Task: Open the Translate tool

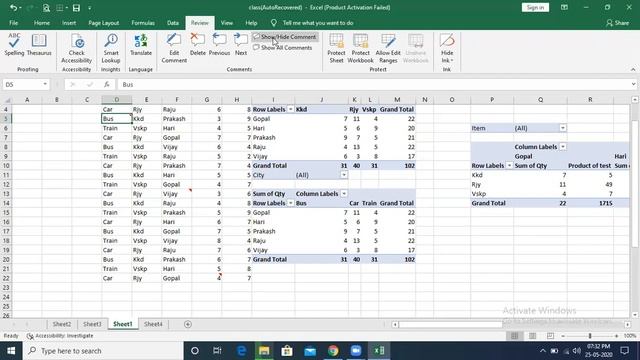Action: 141,44
